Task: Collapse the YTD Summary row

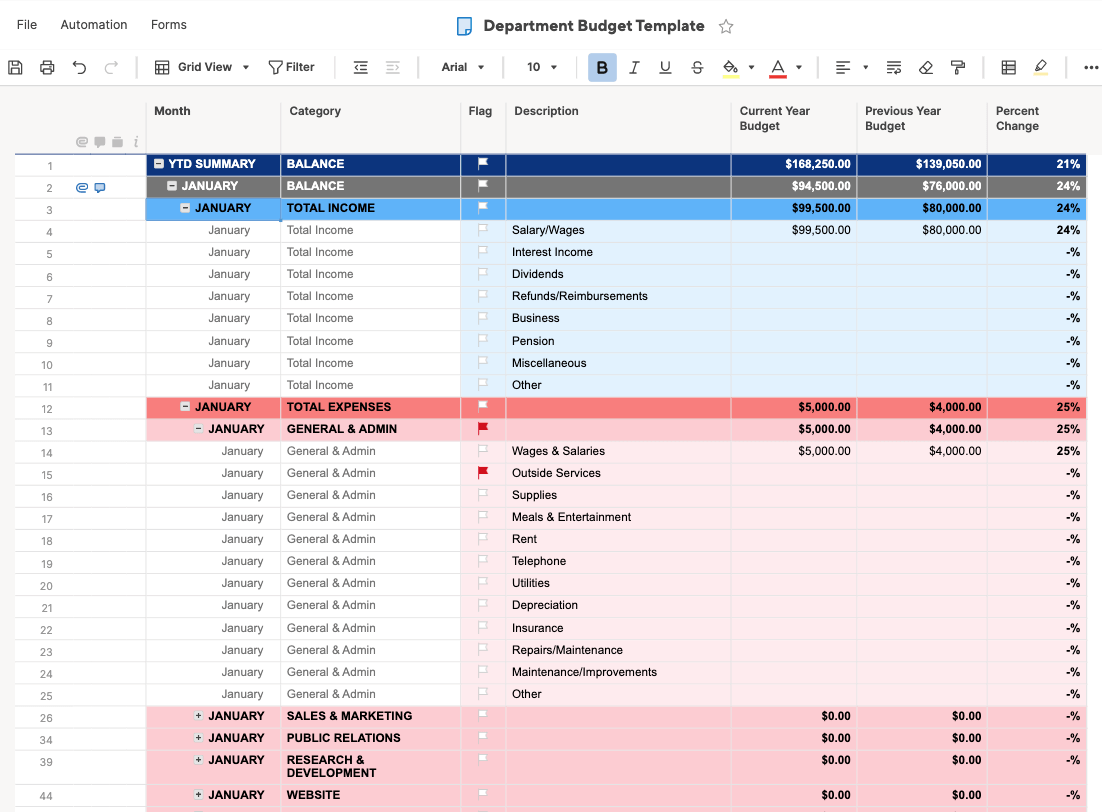Action: [x=159, y=164]
